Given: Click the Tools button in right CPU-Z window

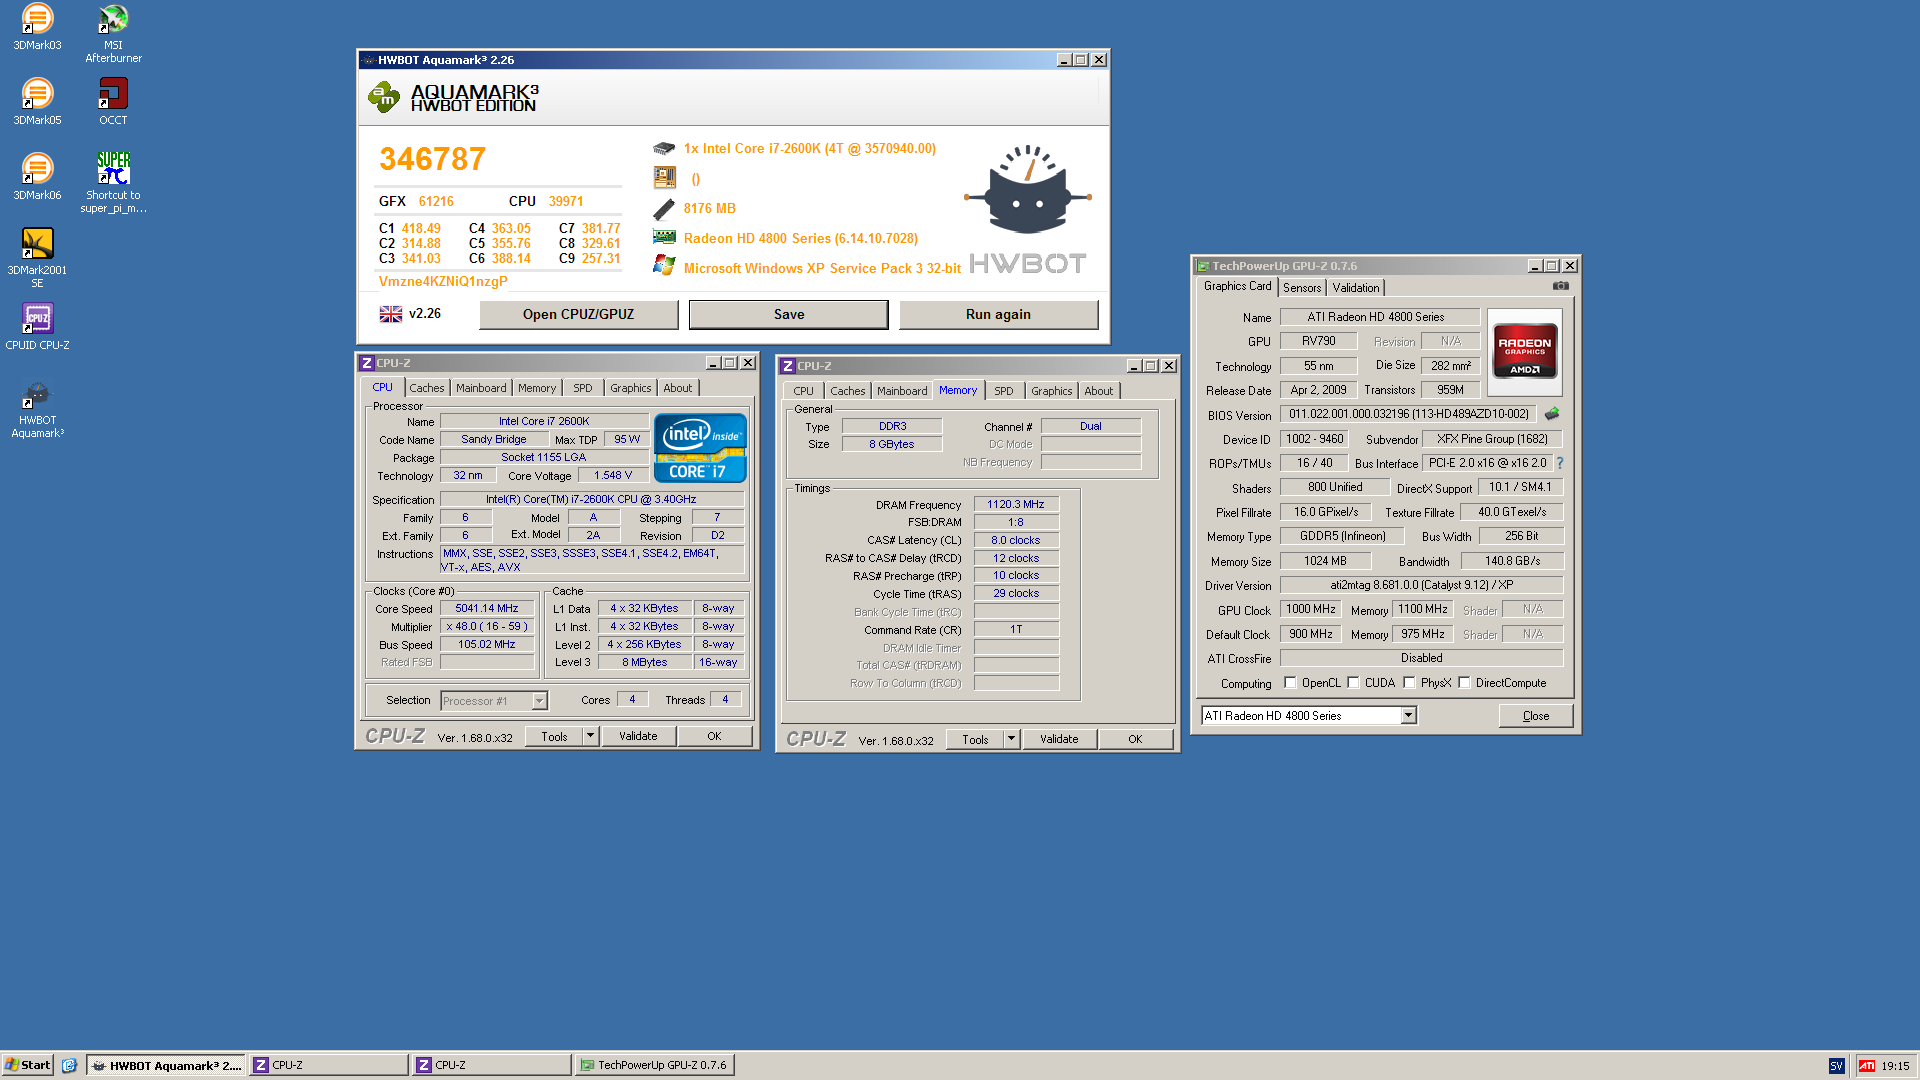Looking at the screenshot, I should [x=975, y=740].
